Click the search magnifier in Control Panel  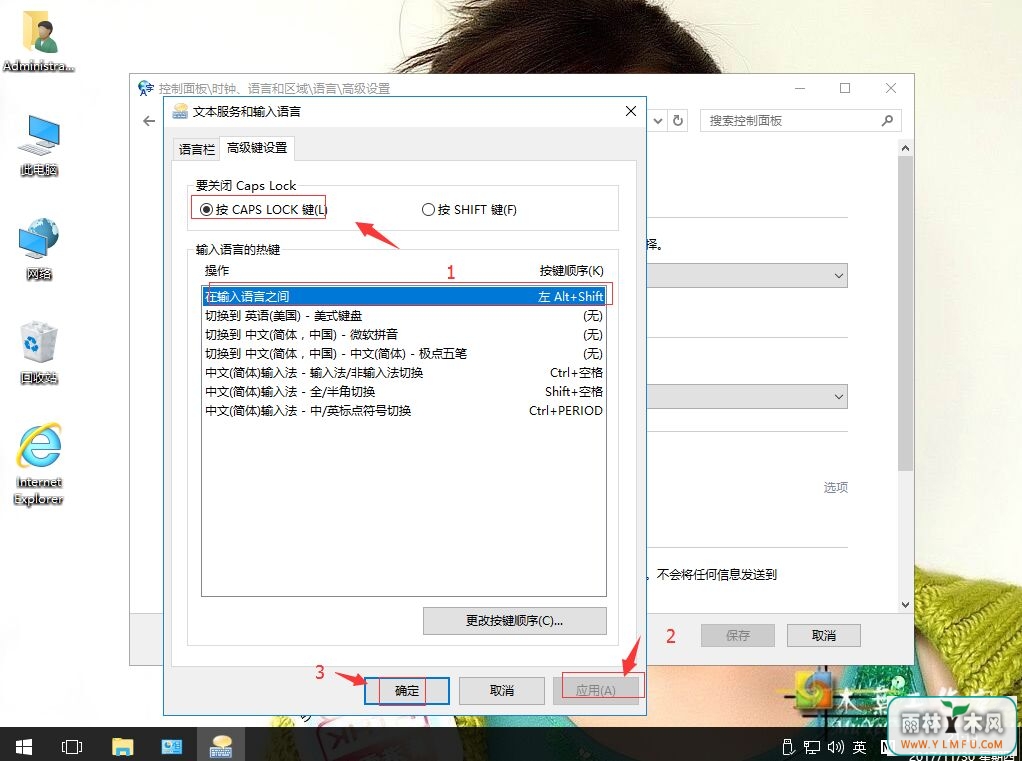click(887, 121)
